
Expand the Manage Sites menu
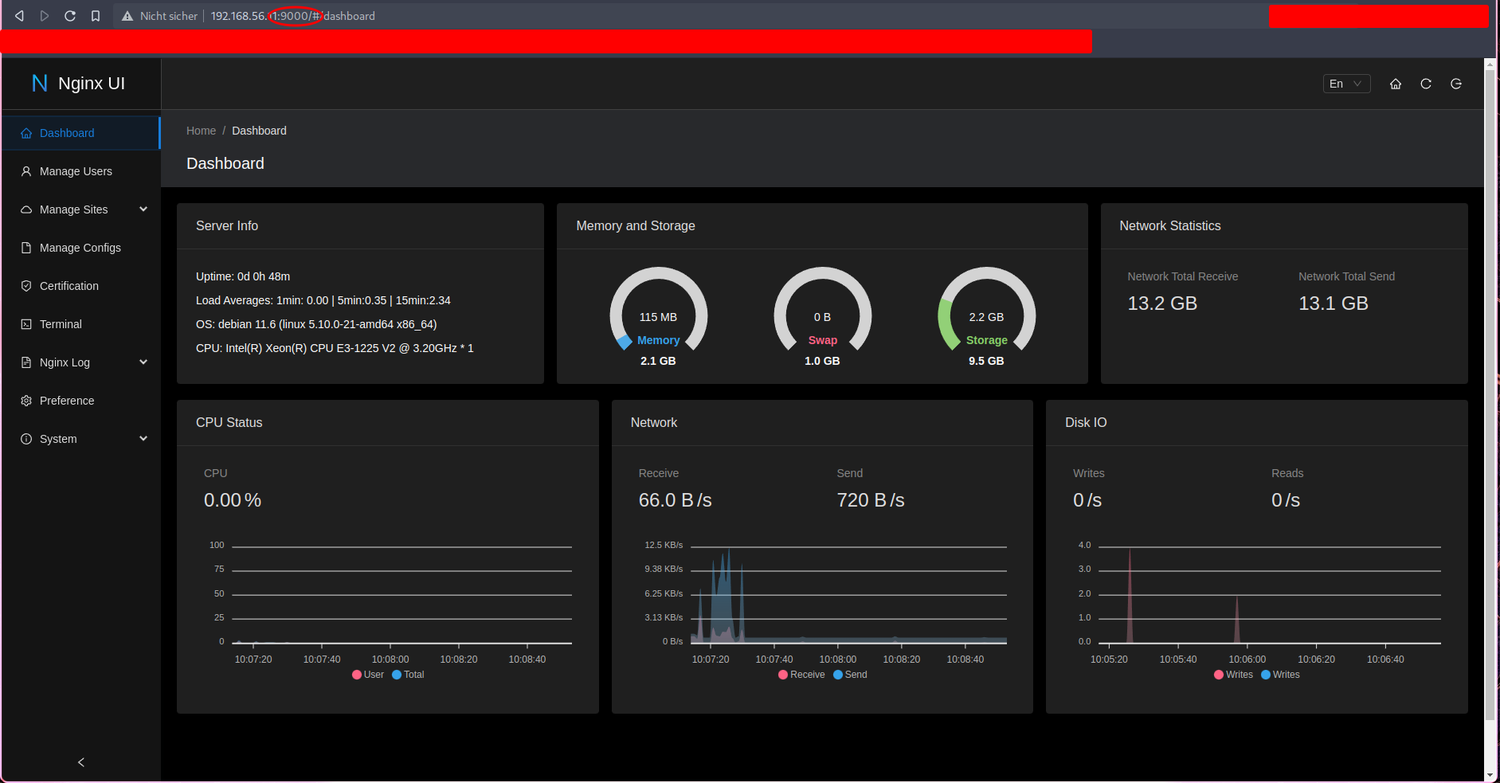pyautogui.click(x=143, y=209)
